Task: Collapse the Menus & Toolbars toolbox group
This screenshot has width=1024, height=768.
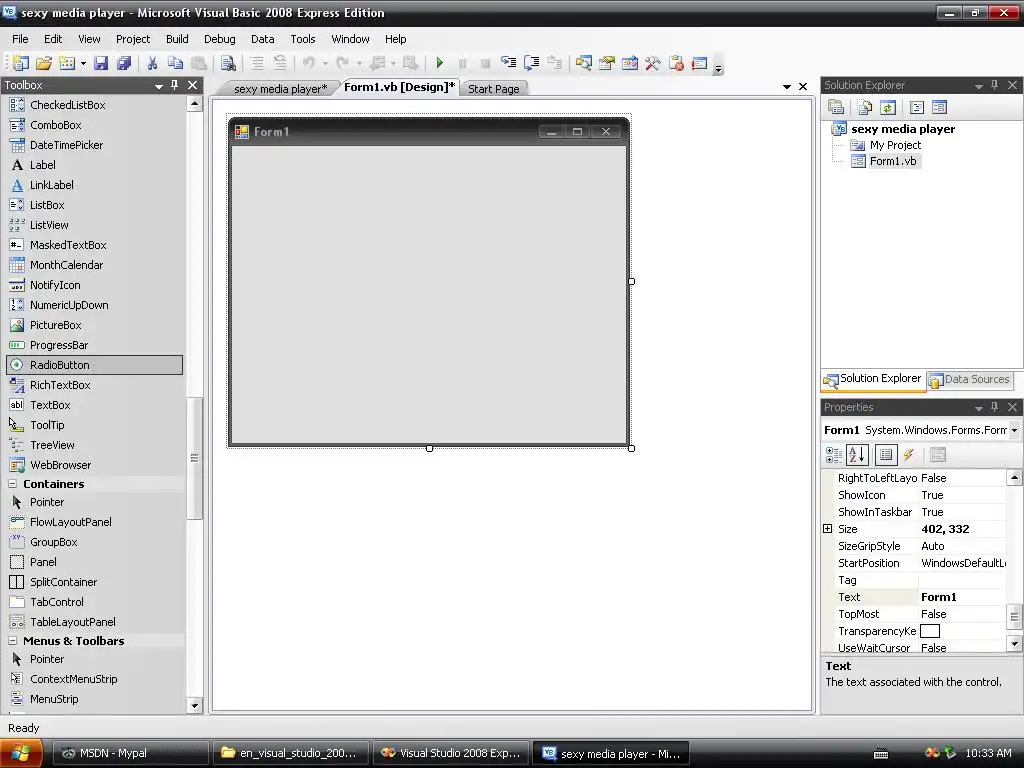Action: (12, 641)
